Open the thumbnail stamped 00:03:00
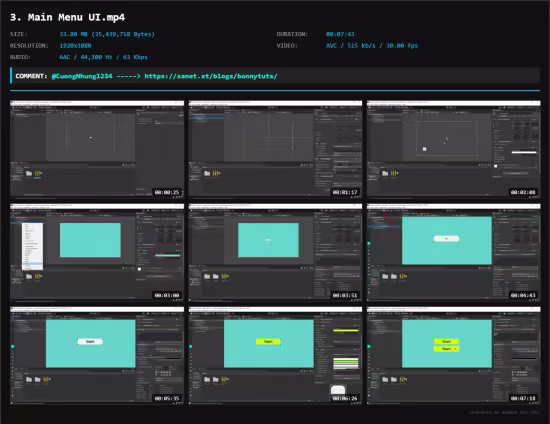The width and height of the screenshot is (550, 424). [x=97, y=252]
